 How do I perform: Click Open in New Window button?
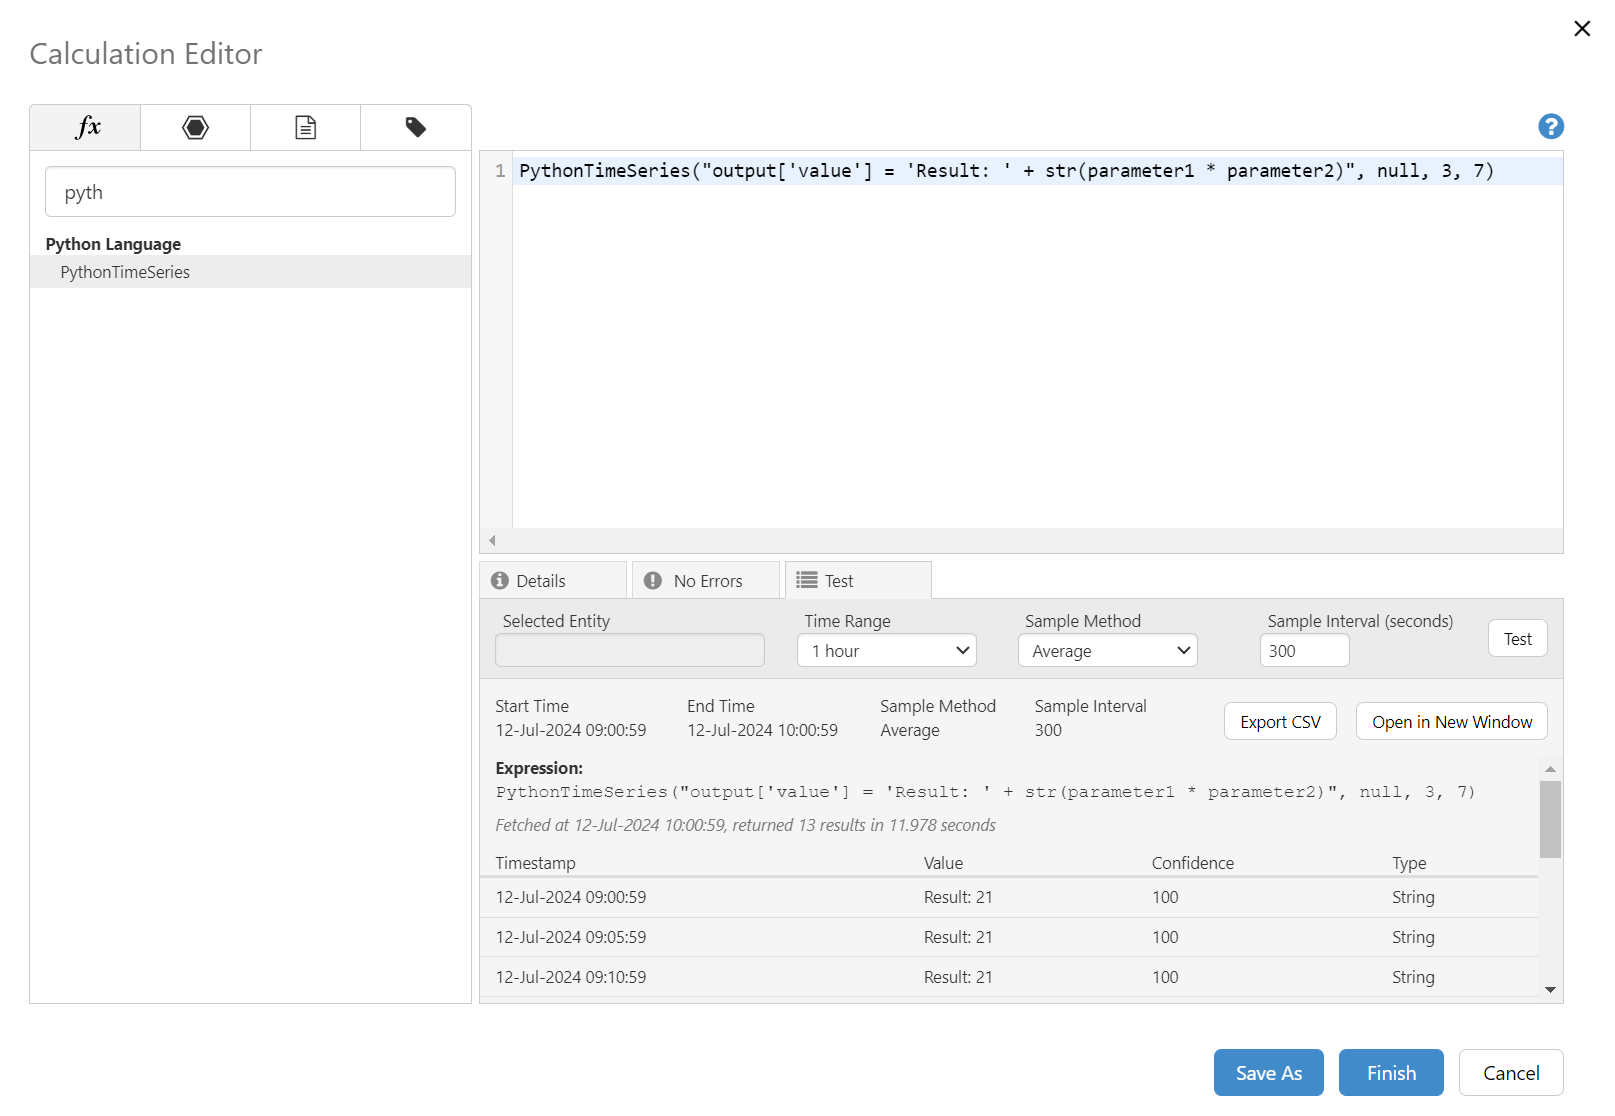[x=1450, y=722]
